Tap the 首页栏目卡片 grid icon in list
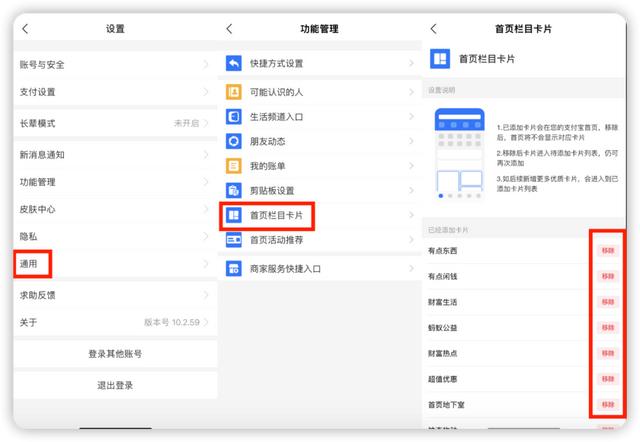This screenshot has height=442, width=640. point(233,215)
